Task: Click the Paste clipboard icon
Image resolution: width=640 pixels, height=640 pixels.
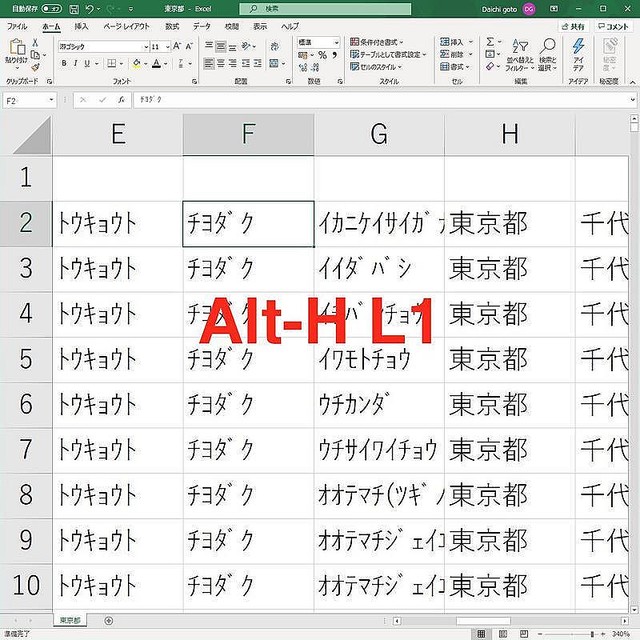Action: tap(16, 47)
